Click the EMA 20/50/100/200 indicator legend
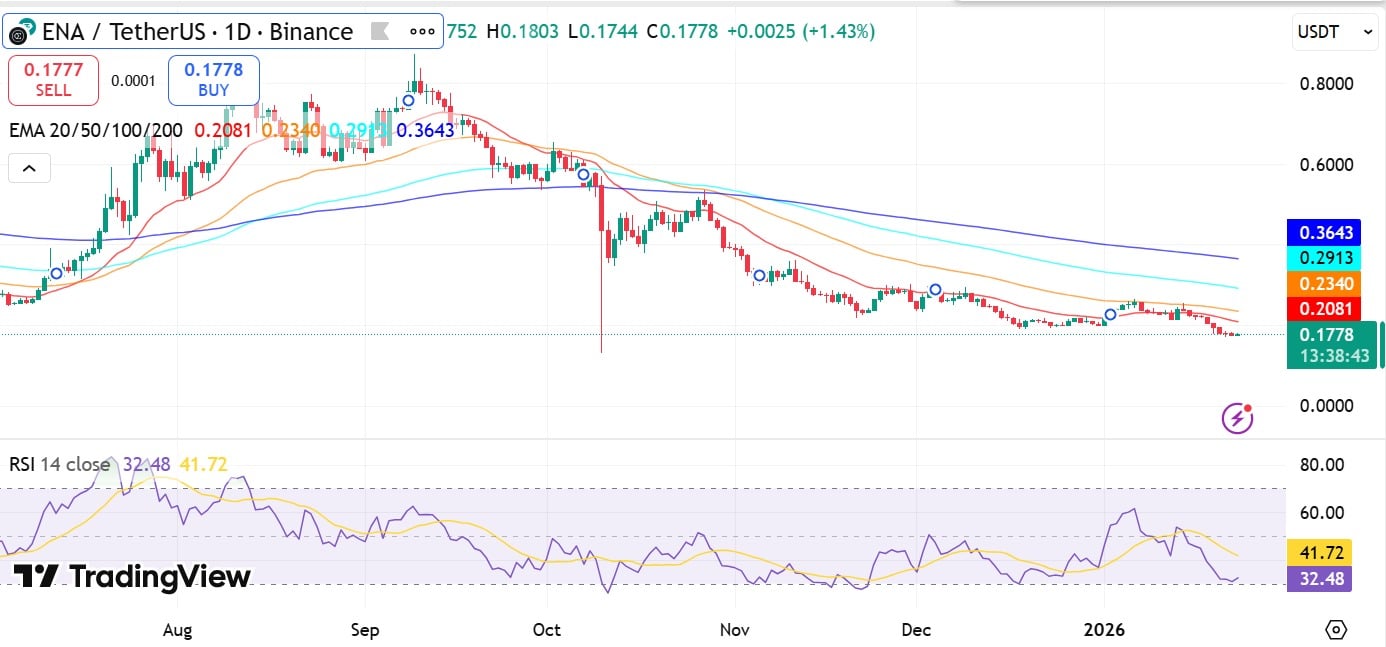The width and height of the screenshot is (1386, 647). point(95,130)
